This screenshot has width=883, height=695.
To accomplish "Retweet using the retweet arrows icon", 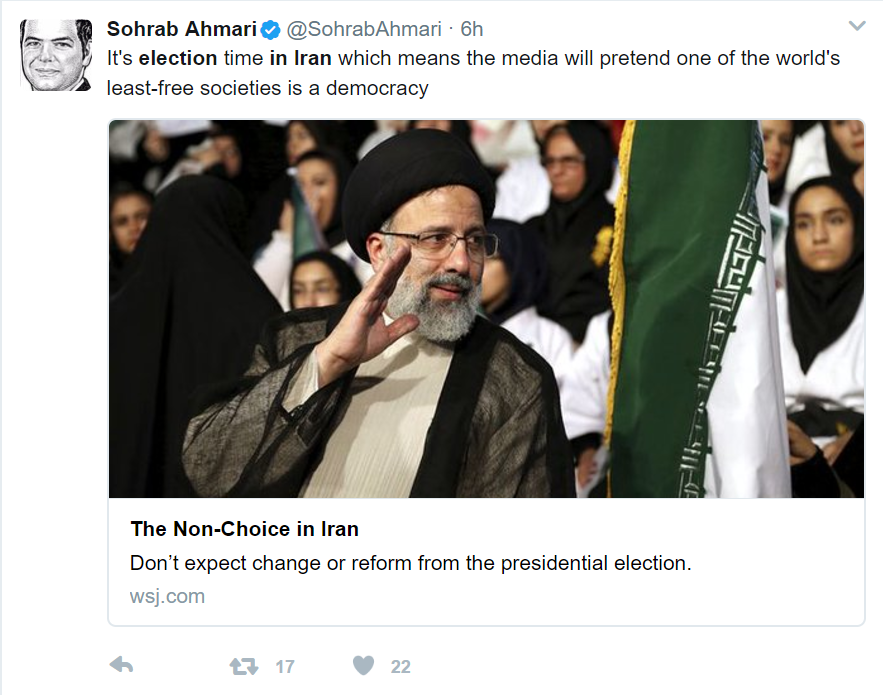I will 244,665.
